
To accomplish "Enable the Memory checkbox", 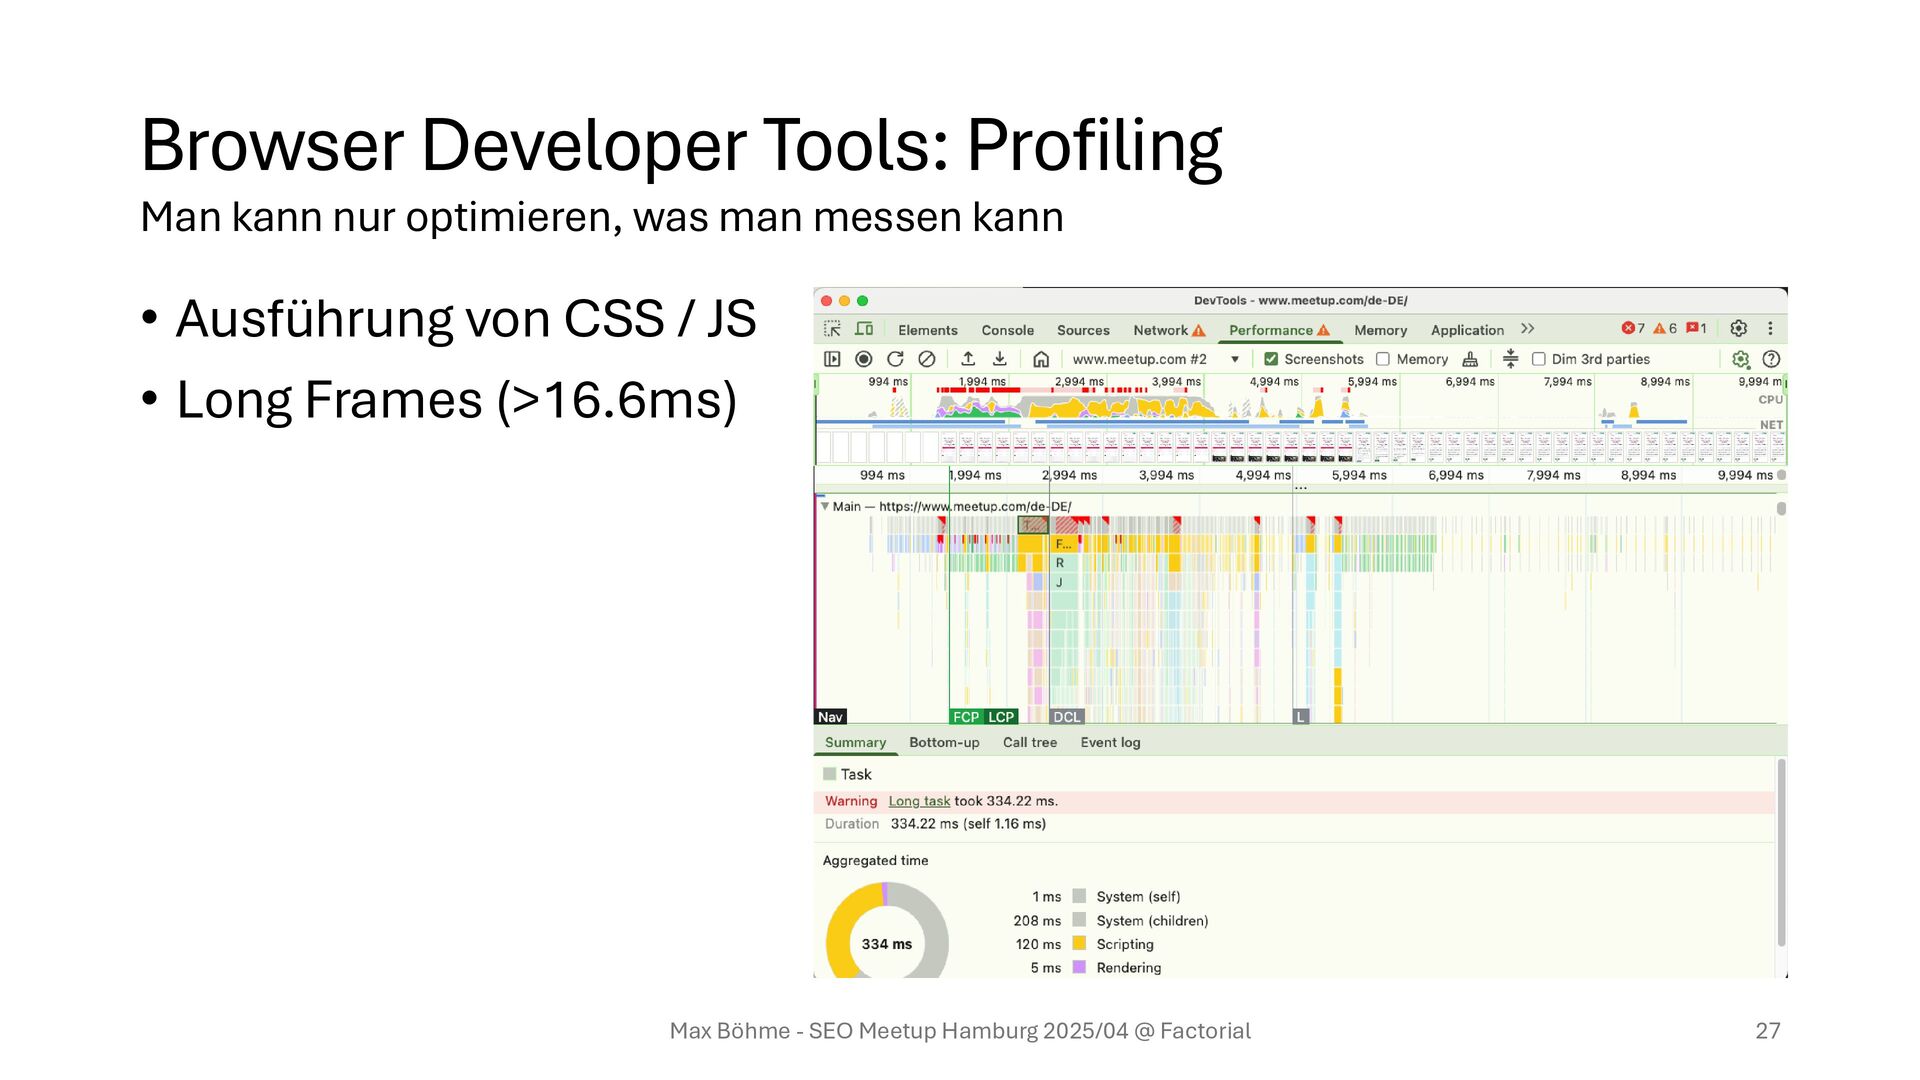I will [1383, 359].
